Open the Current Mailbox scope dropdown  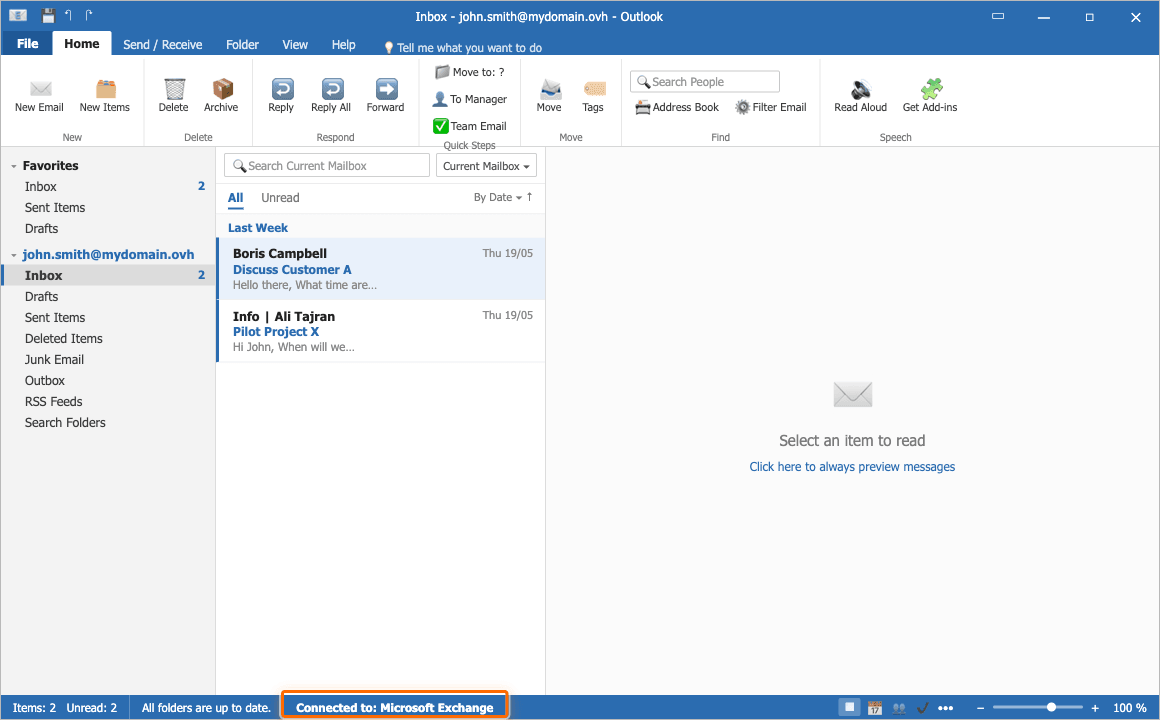coord(486,166)
